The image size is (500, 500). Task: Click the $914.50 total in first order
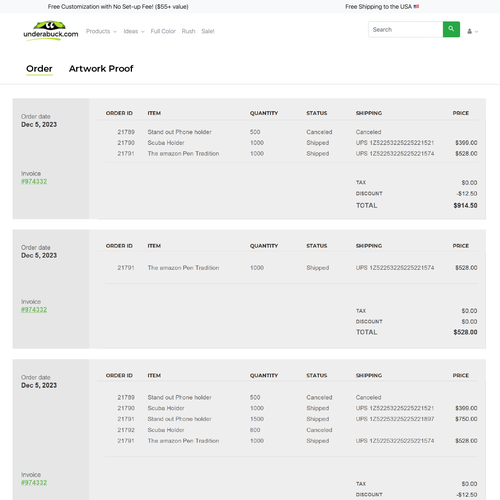[x=465, y=206]
